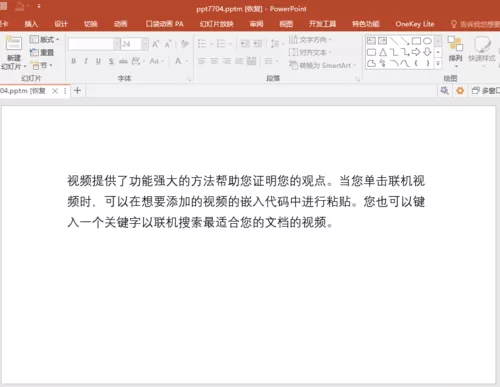
Task: Toggle italic formatting
Action: tap(86, 61)
